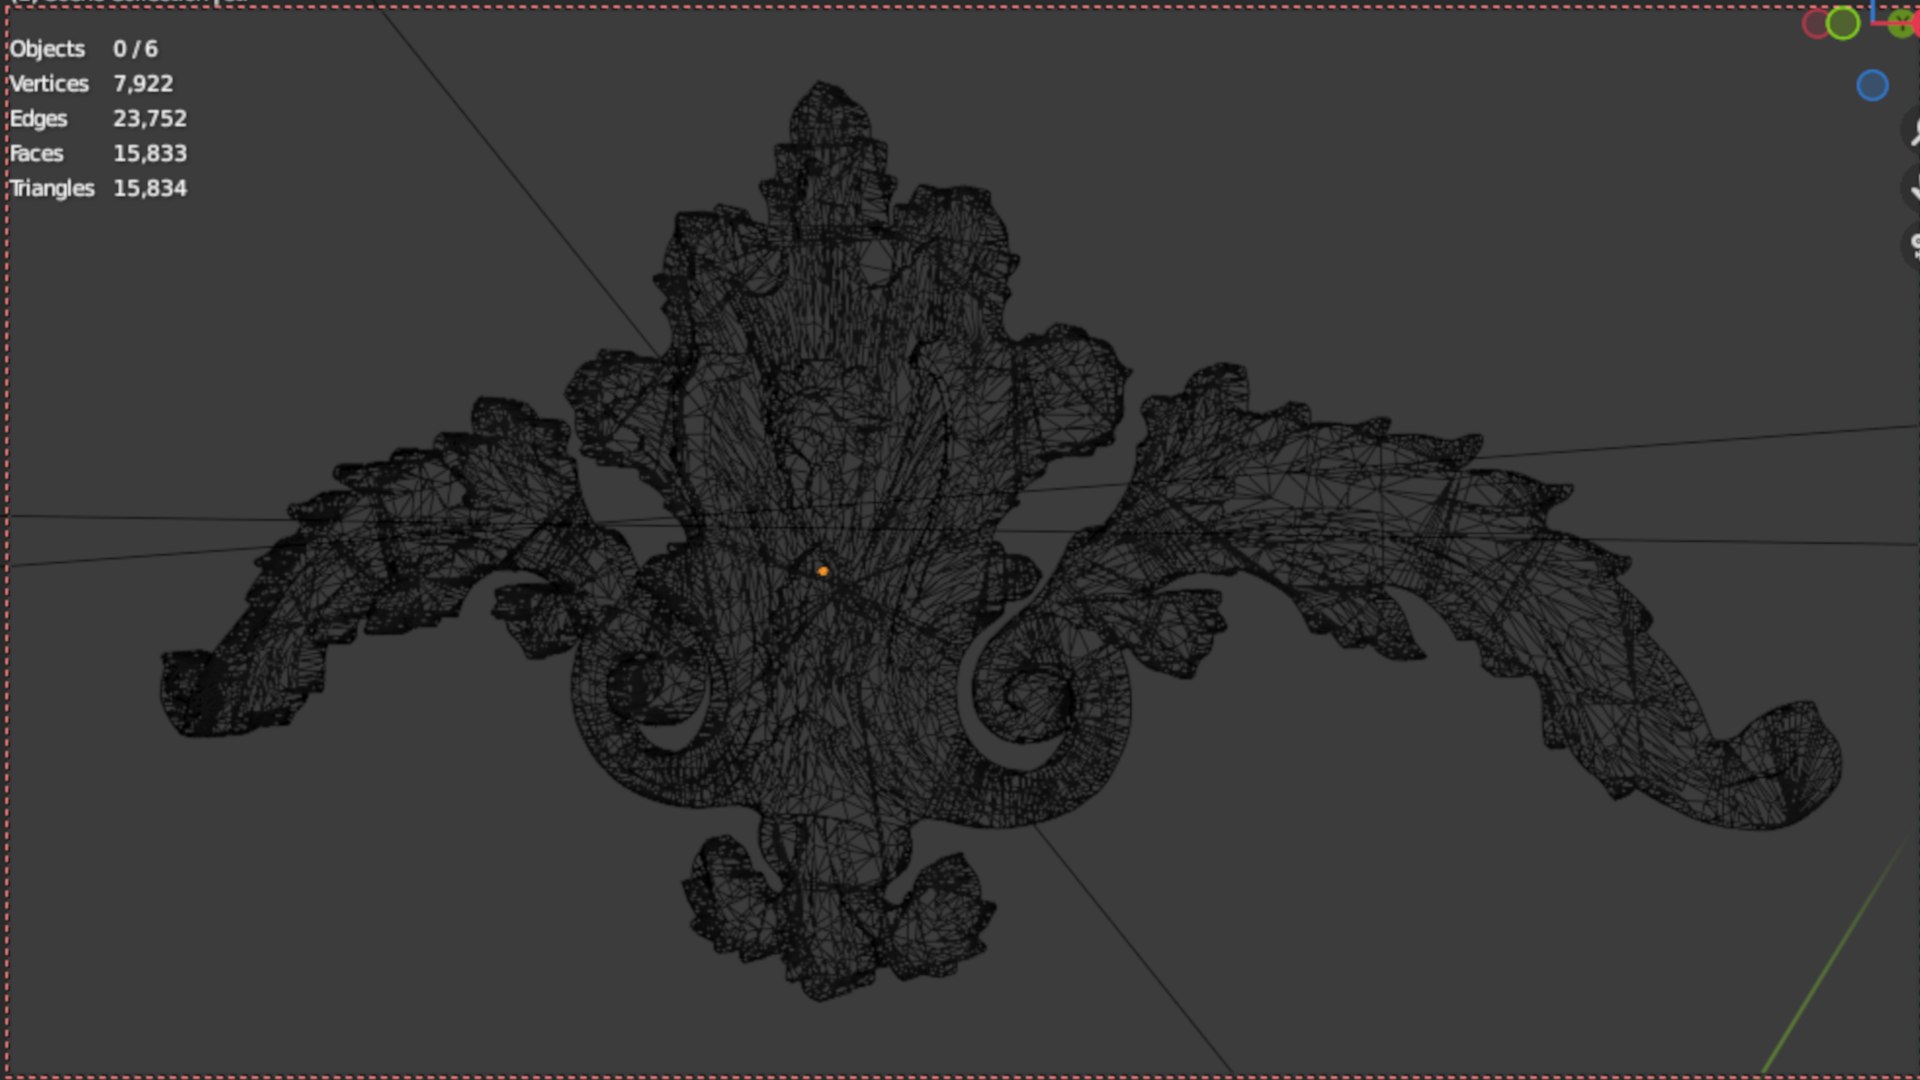
Task: Click the Edges value 23,752
Action: (x=150, y=119)
